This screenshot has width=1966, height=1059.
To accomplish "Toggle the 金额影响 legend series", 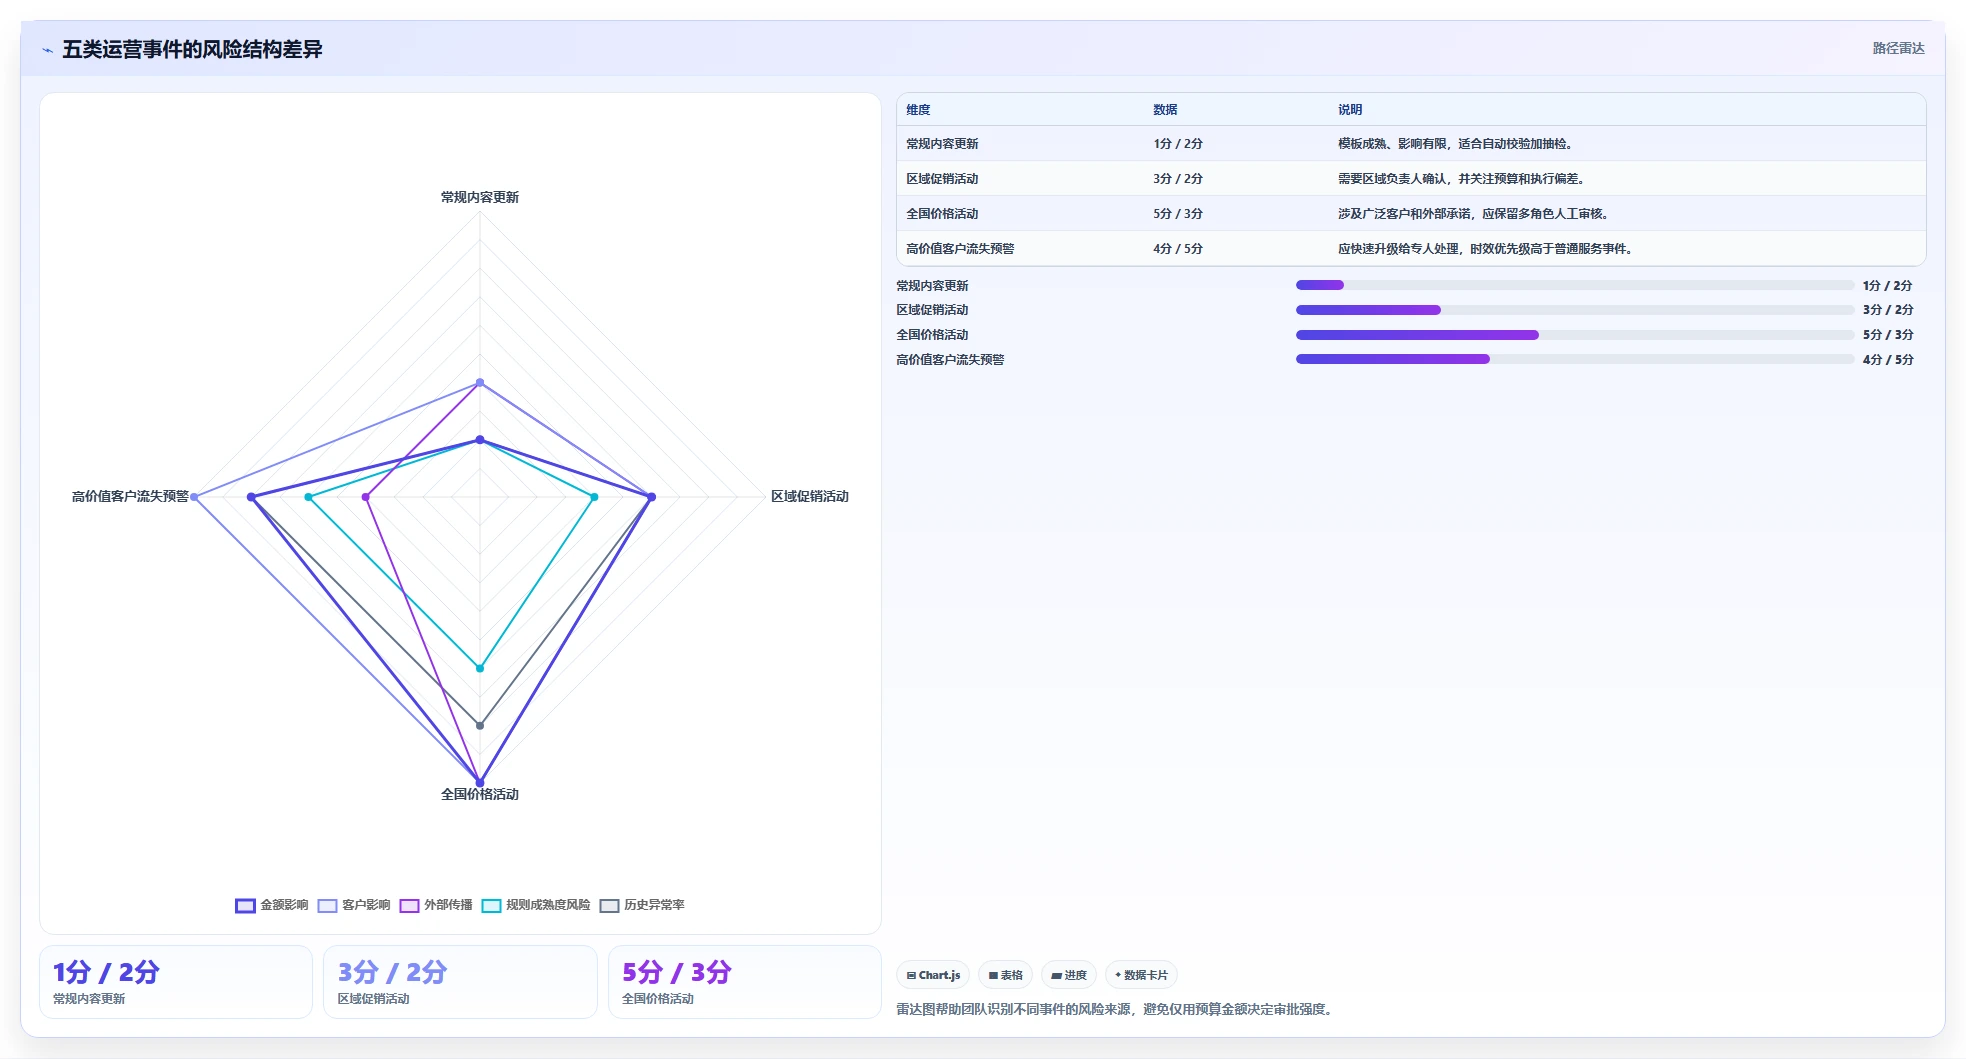I will 272,905.
